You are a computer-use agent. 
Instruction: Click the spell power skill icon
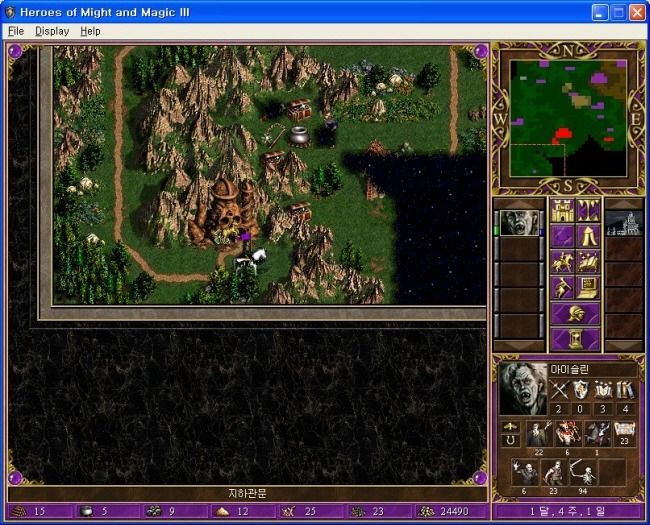(x=603, y=390)
